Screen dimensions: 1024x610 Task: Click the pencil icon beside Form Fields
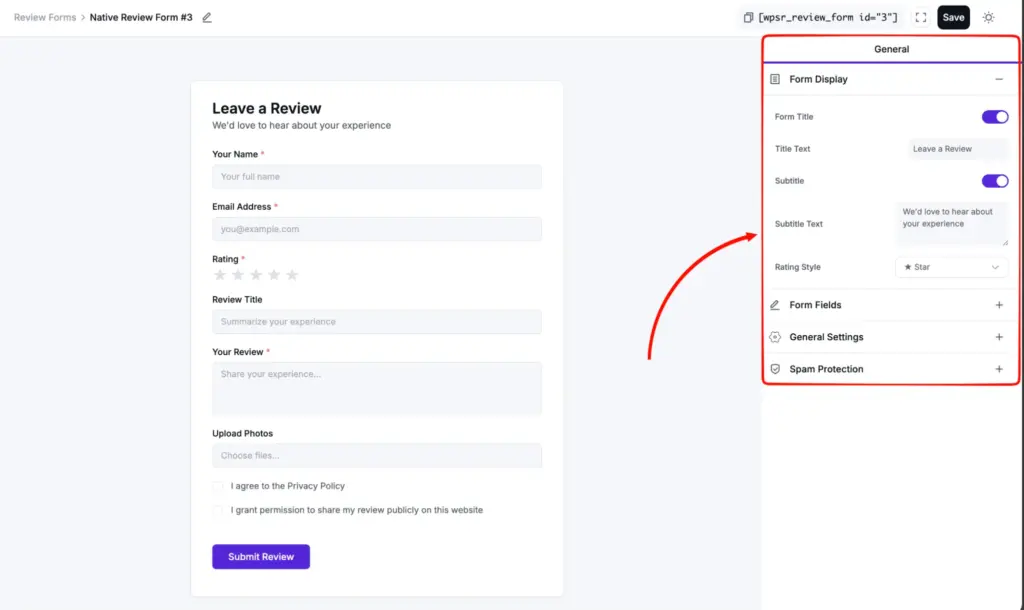tap(776, 305)
